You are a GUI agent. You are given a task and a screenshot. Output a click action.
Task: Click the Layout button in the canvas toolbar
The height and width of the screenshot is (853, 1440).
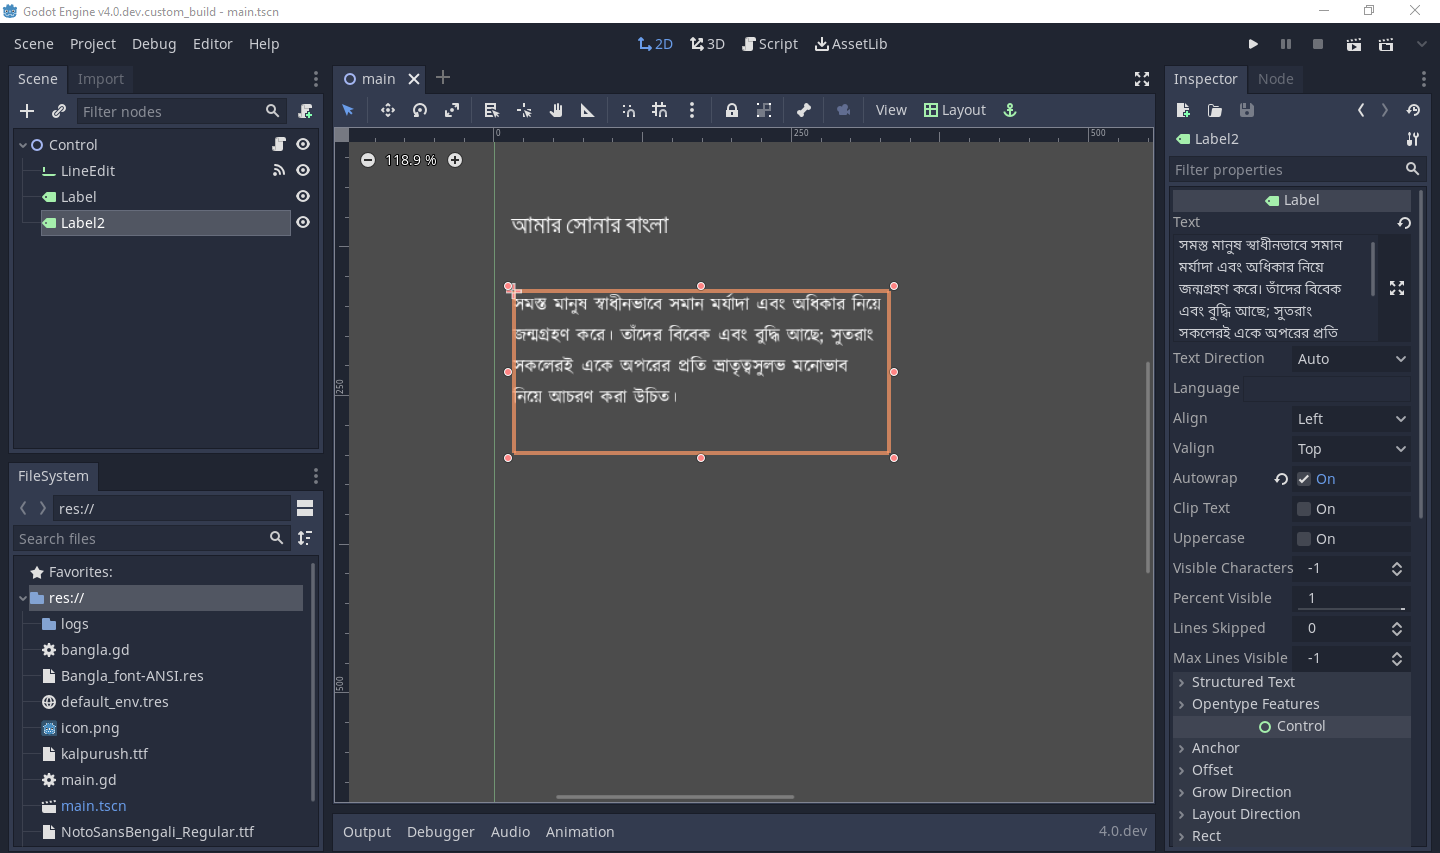[955, 110]
